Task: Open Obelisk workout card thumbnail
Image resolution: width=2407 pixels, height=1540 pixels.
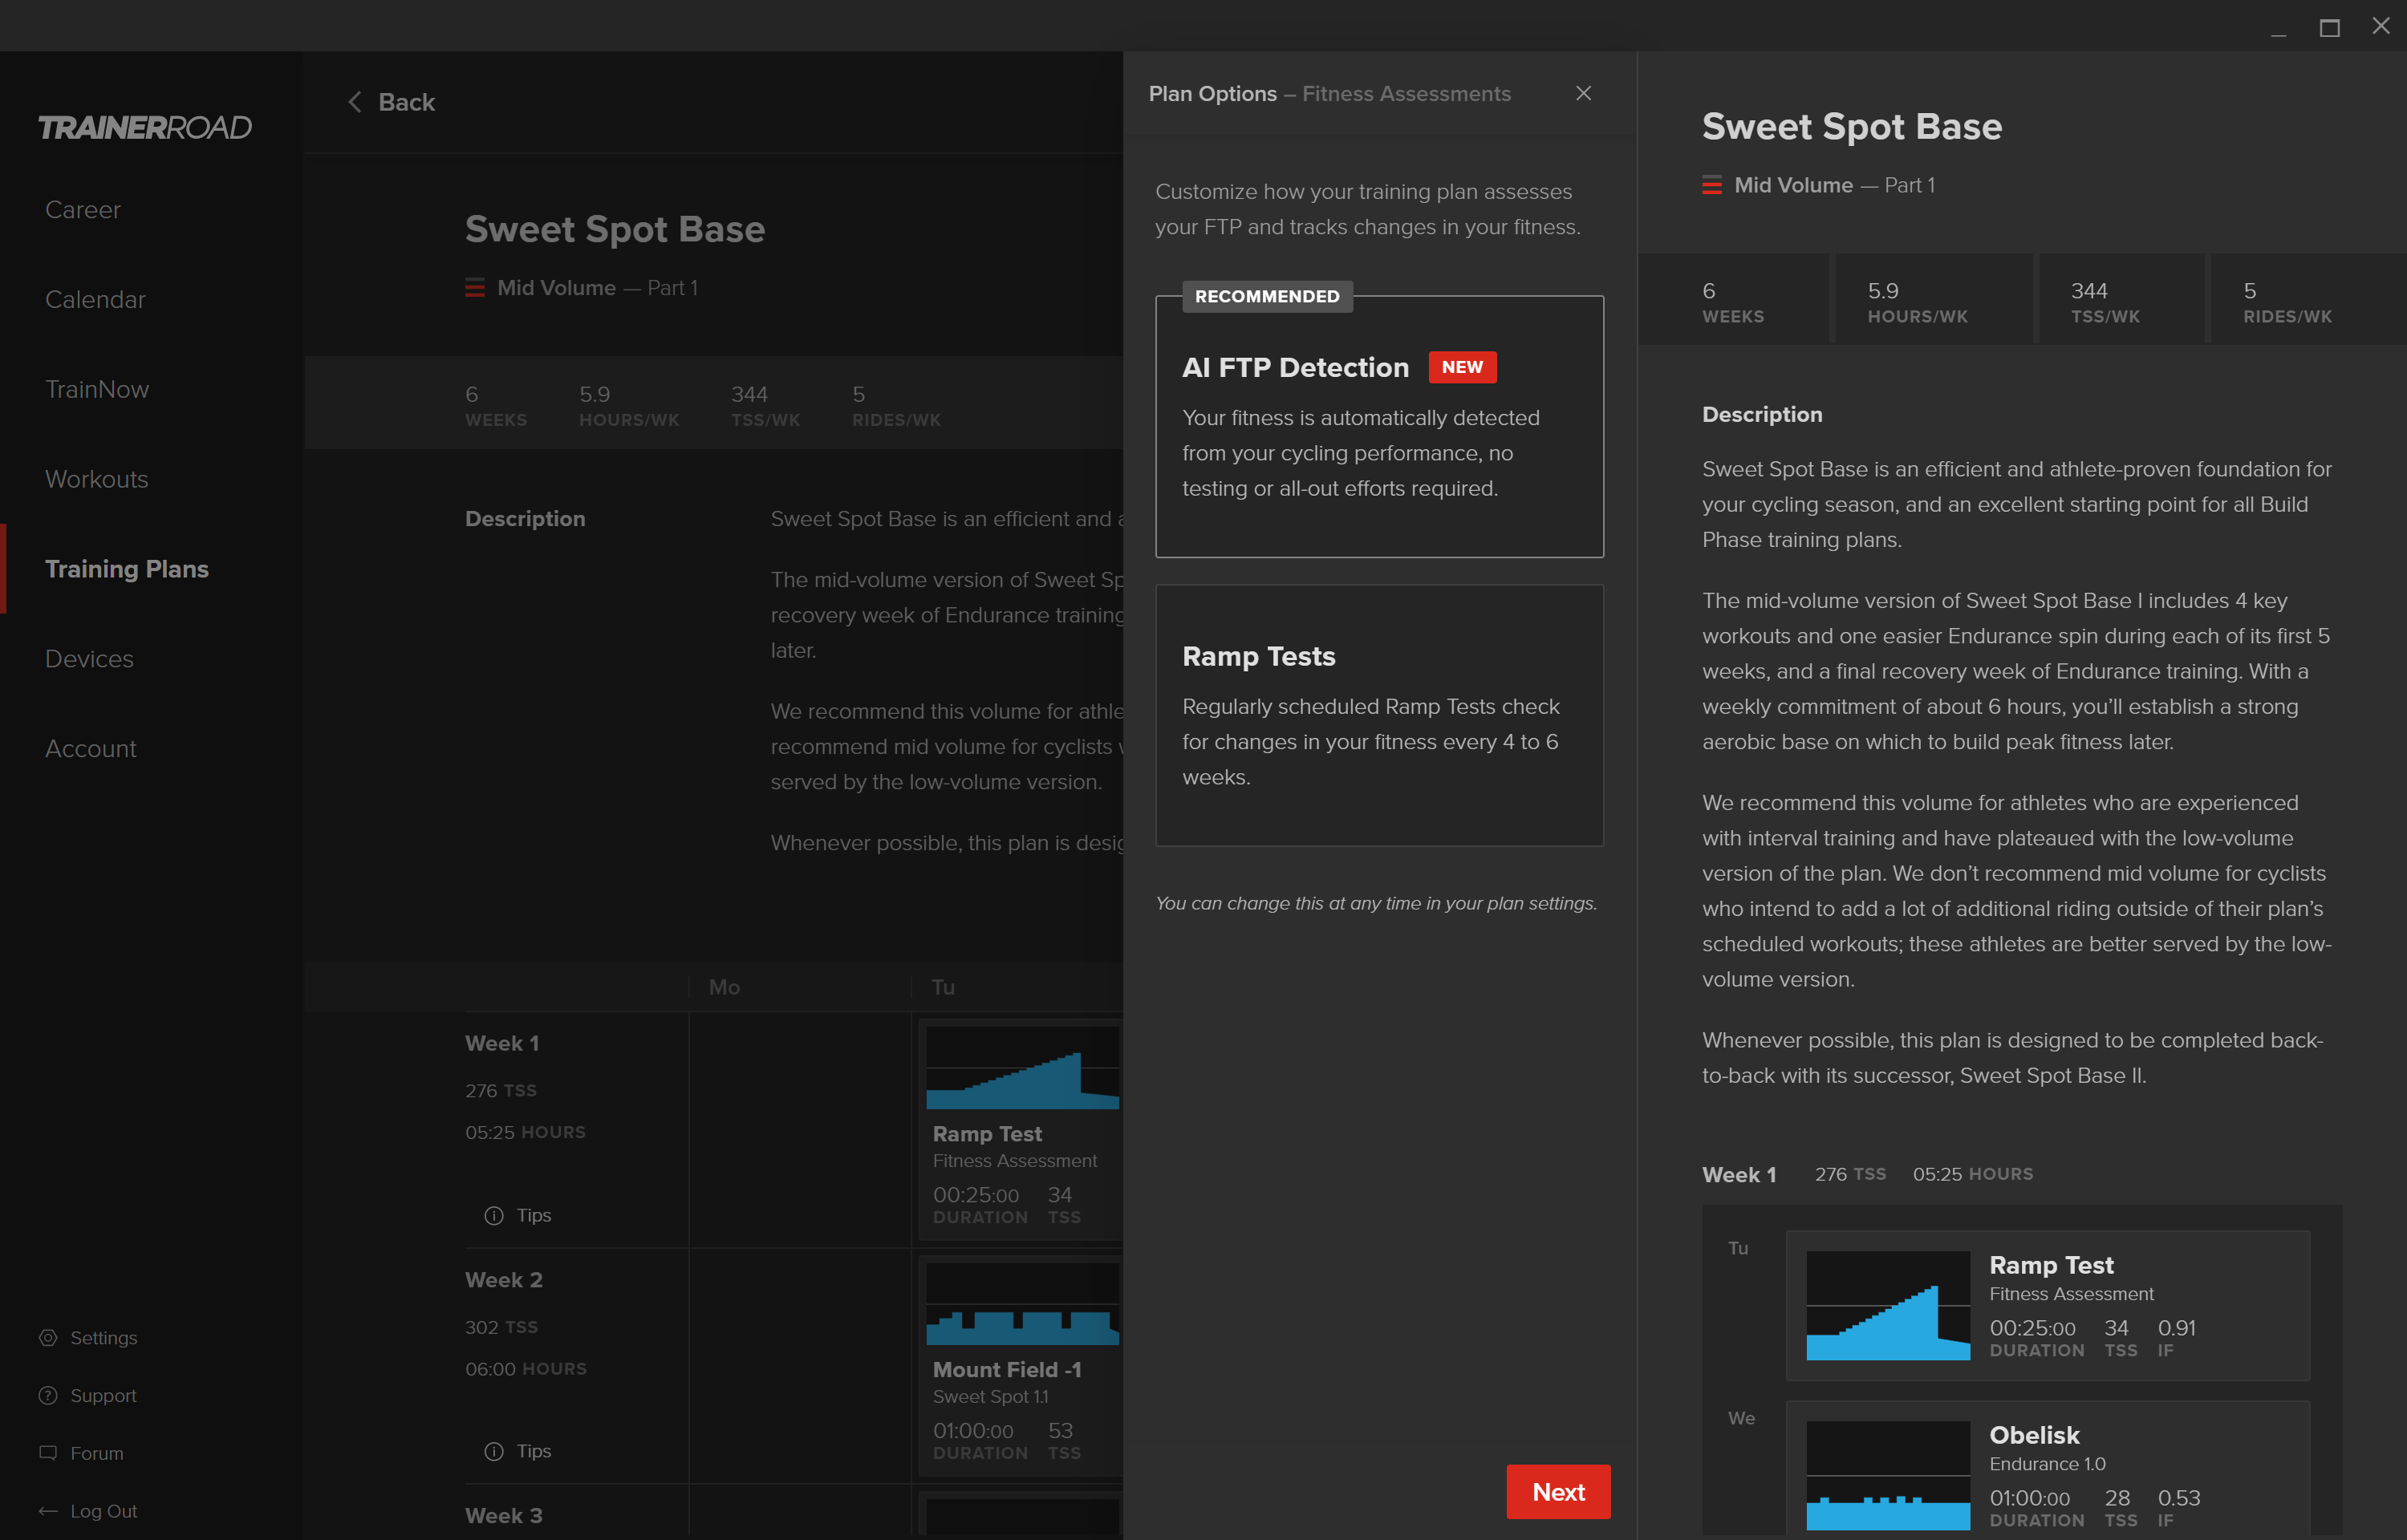Action: [1888, 1475]
